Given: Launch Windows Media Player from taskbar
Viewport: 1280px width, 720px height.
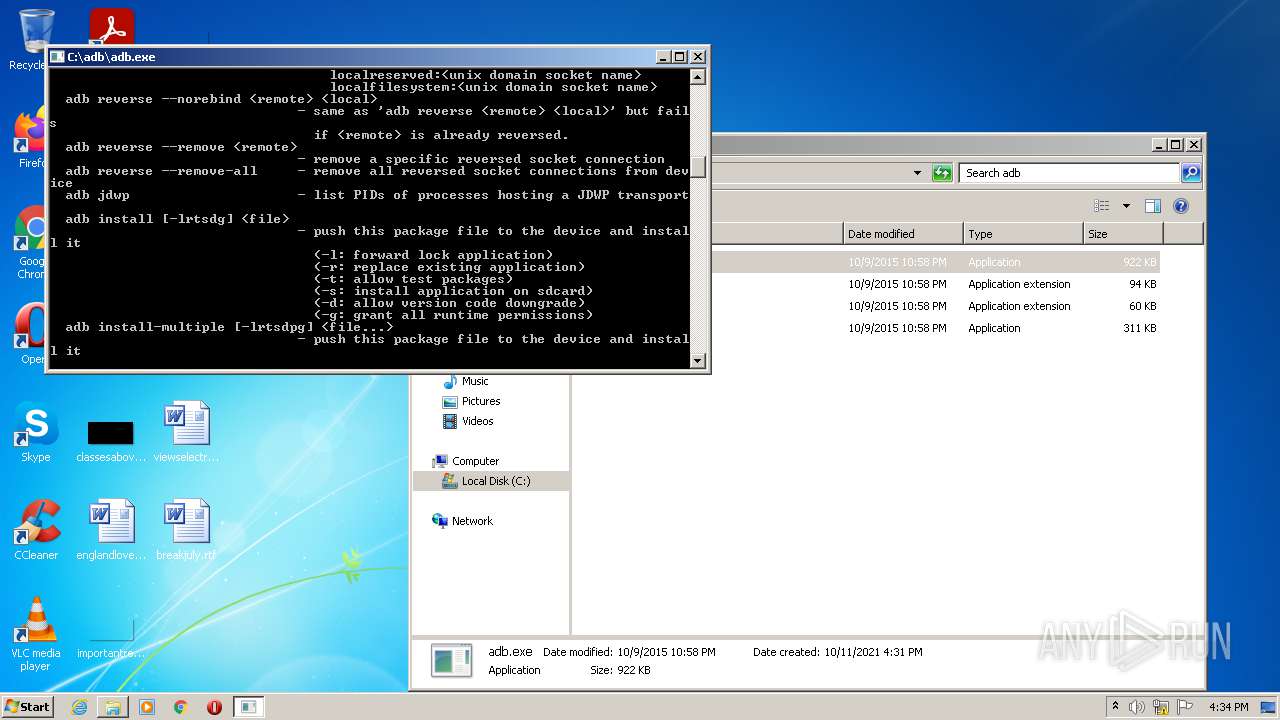Looking at the screenshot, I should [x=147, y=707].
